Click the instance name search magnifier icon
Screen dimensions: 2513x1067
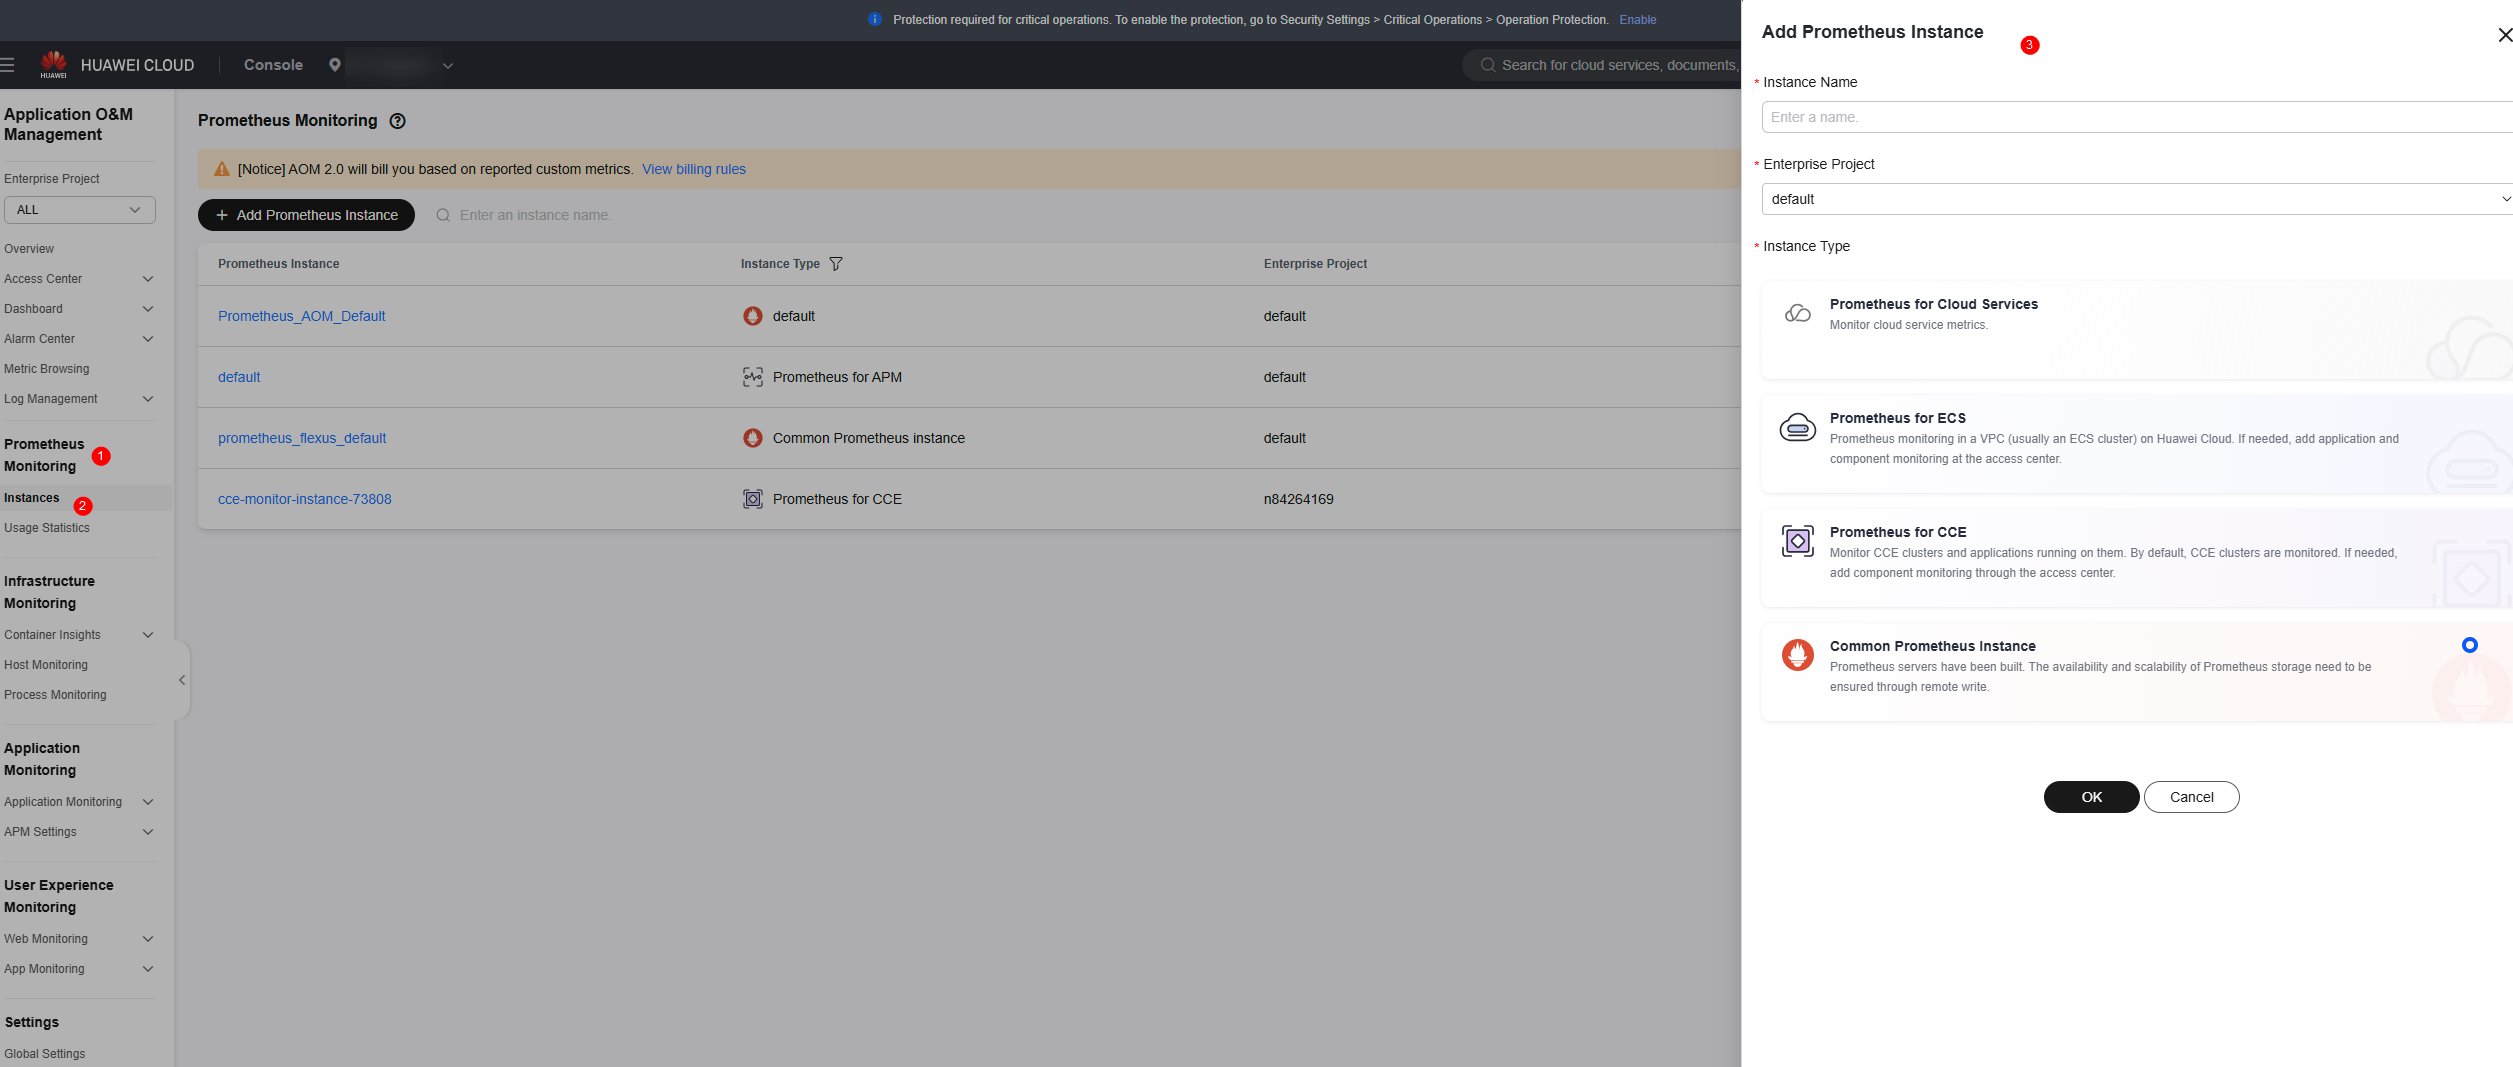(443, 215)
